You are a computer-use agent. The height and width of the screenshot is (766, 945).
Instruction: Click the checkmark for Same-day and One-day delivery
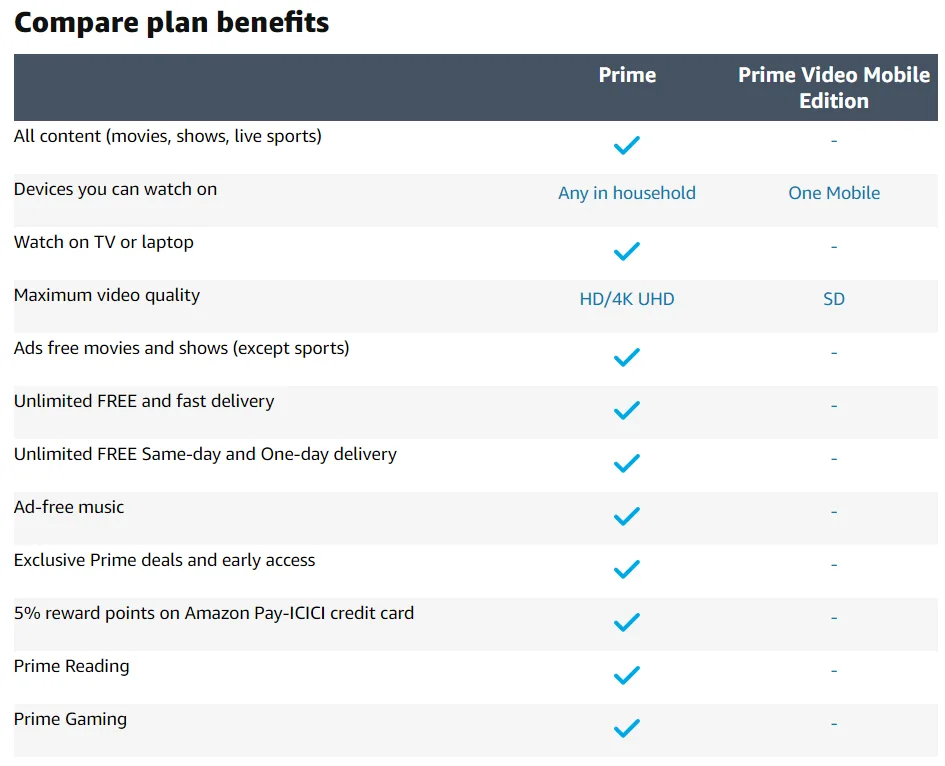pos(626,464)
